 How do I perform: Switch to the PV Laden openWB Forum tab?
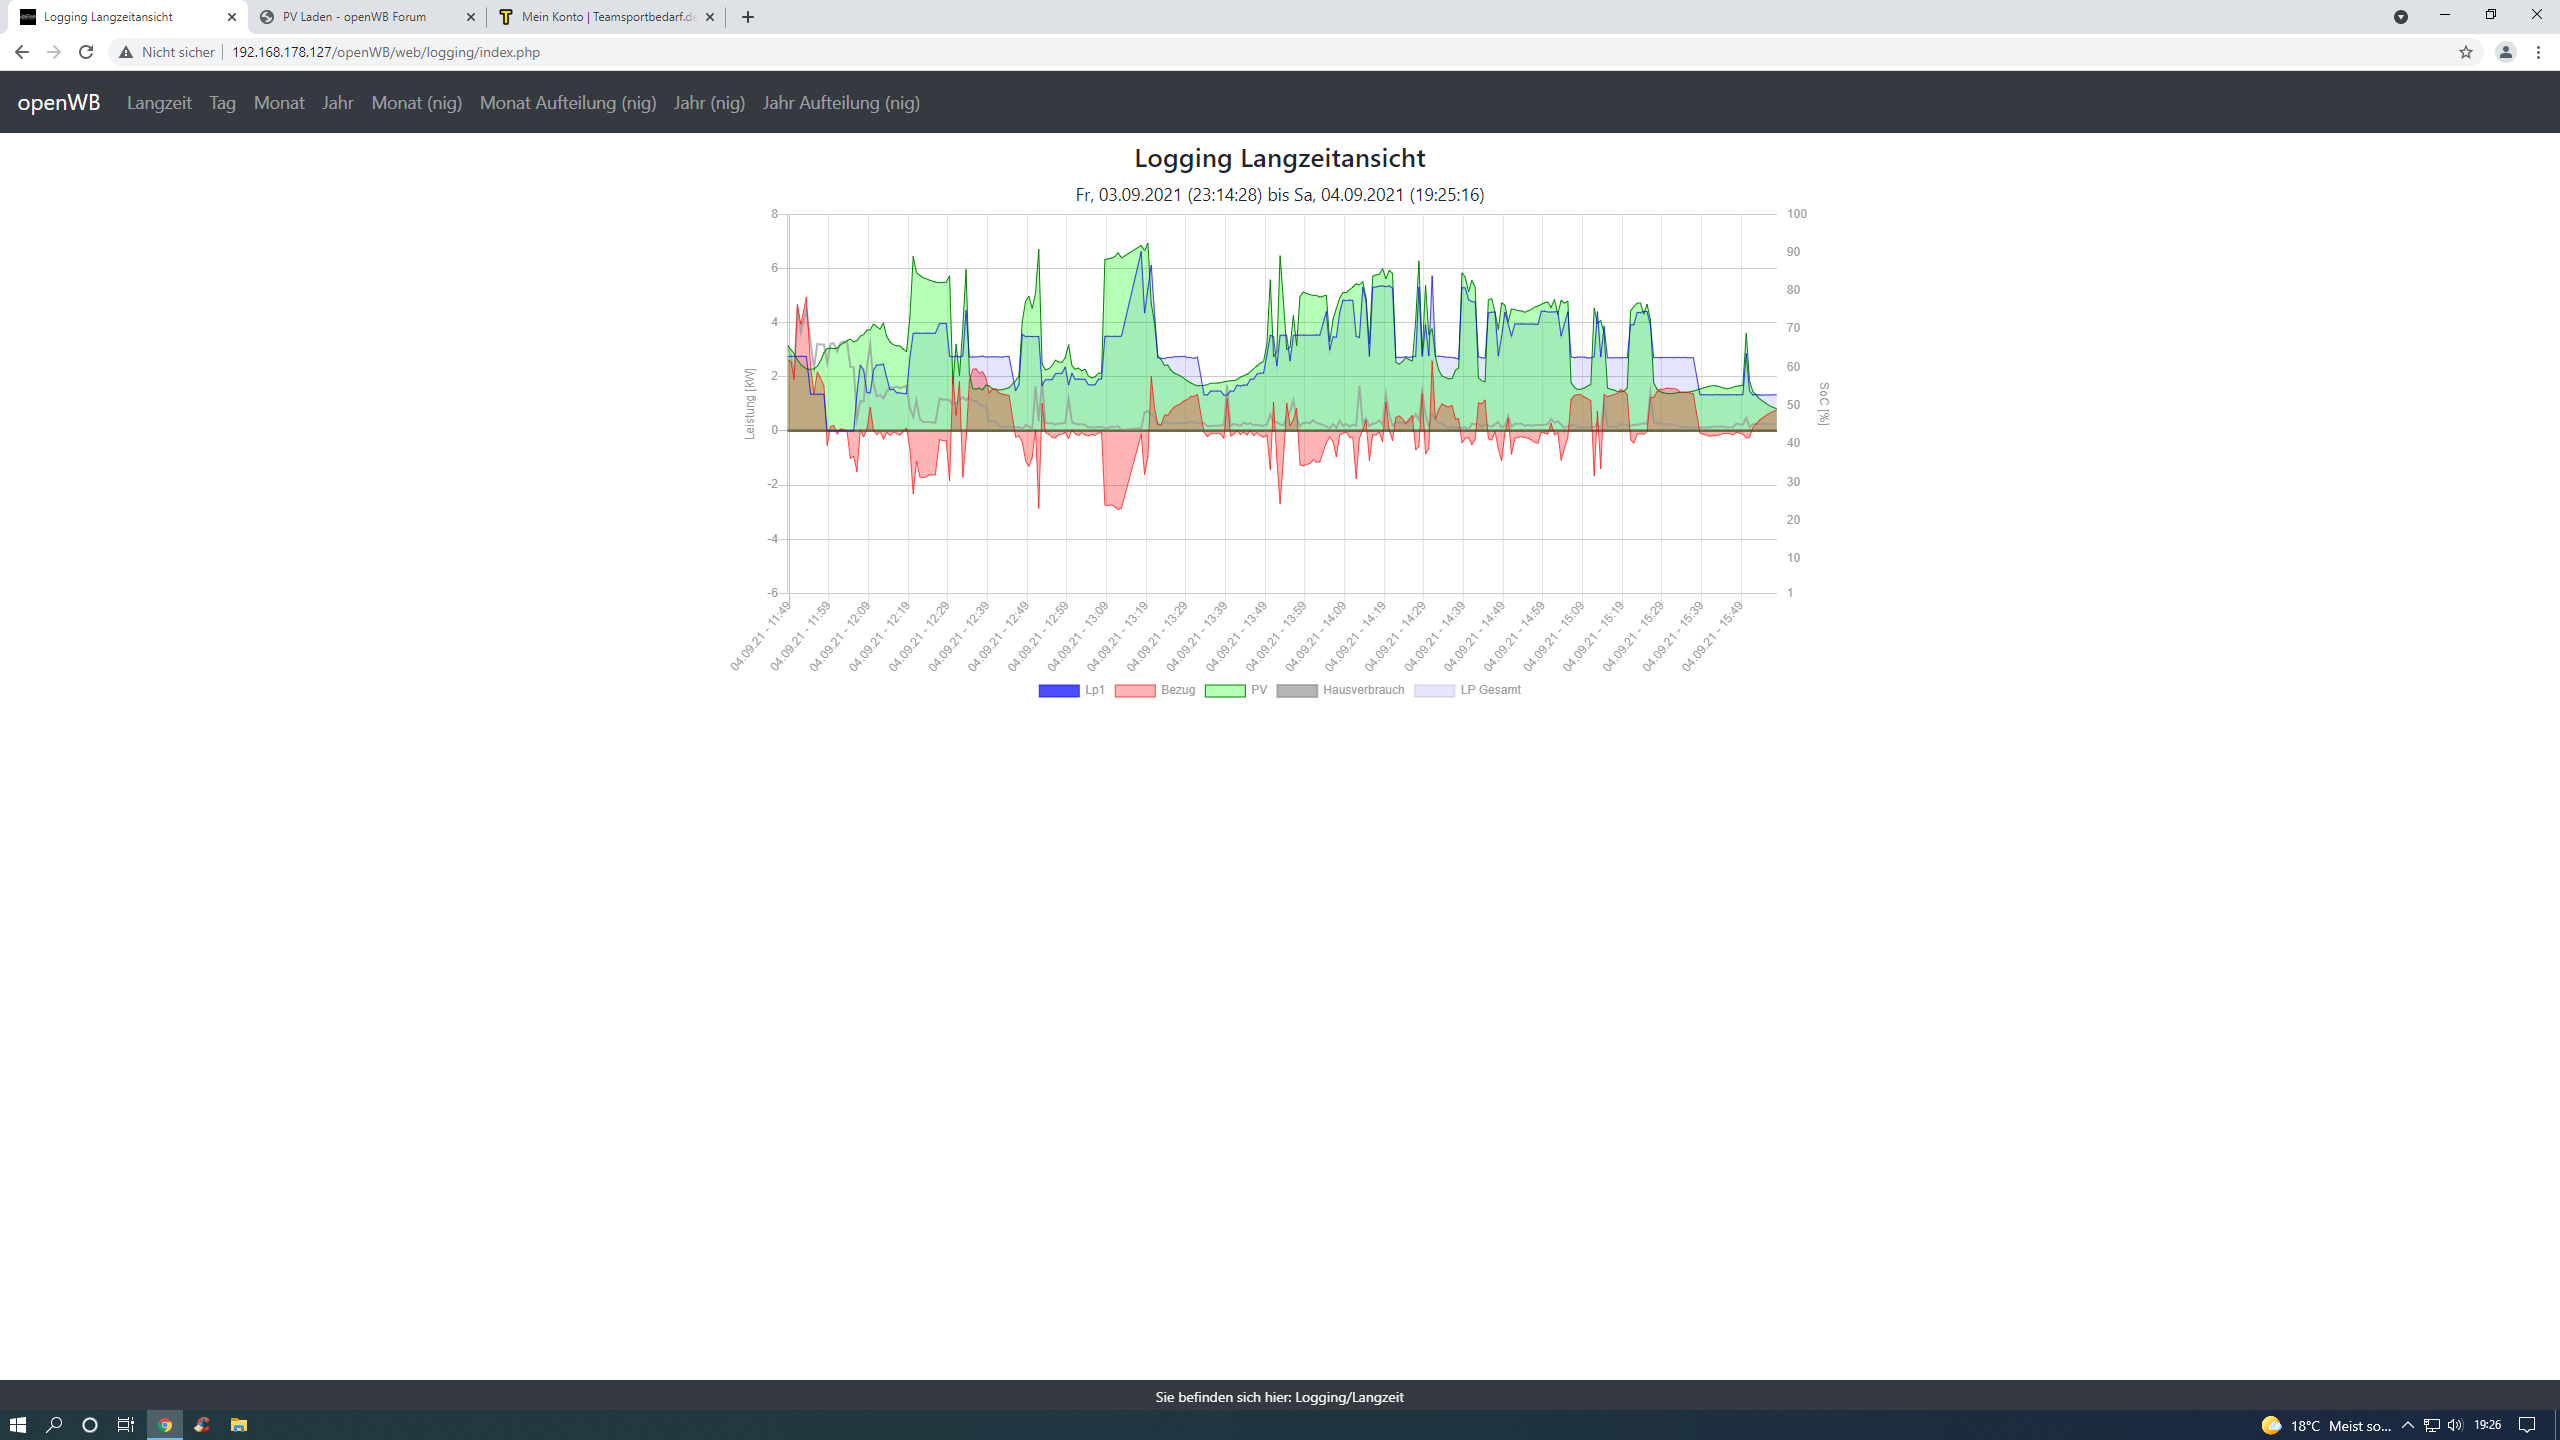(x=355, y=17)
